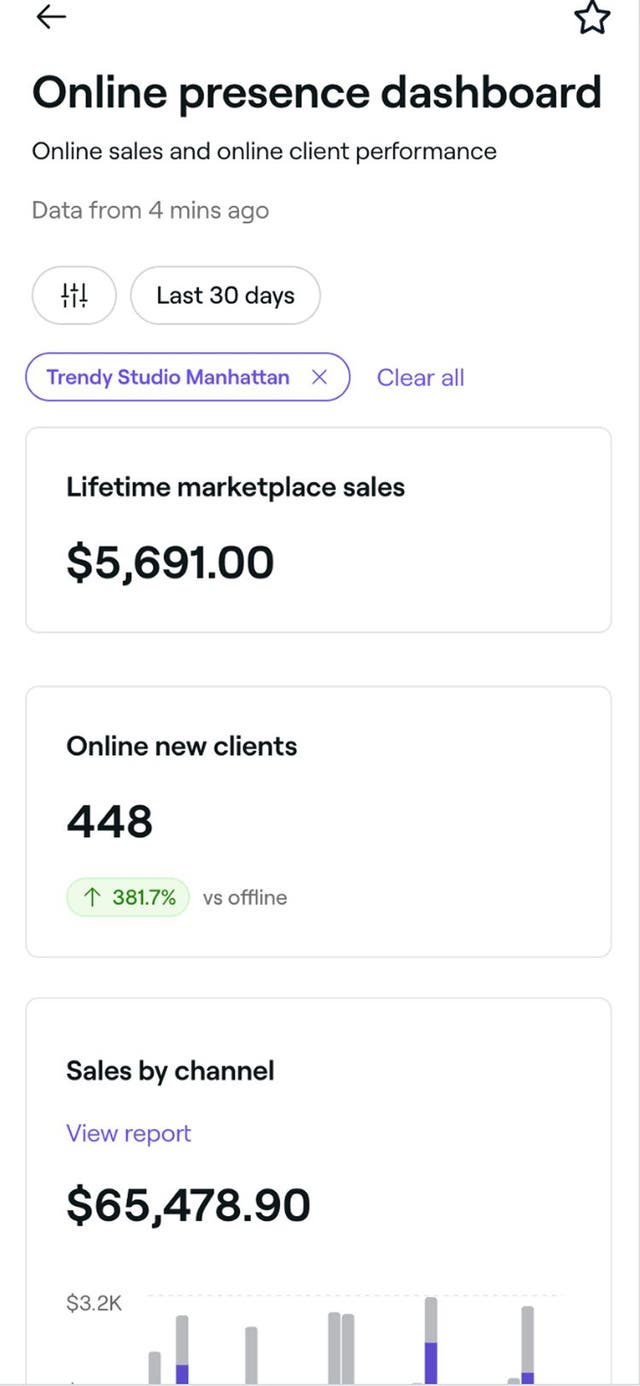Click the Clear all link
This screenshot has width=640, height=1386.
coord(420,377)
